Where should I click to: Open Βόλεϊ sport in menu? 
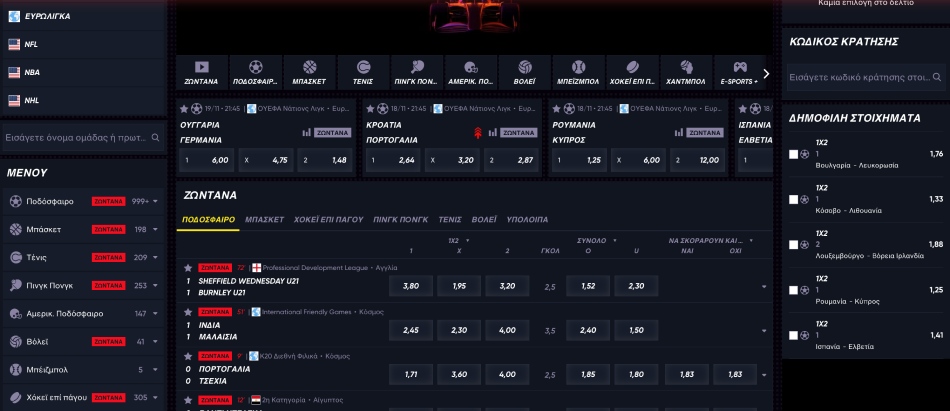84,342
